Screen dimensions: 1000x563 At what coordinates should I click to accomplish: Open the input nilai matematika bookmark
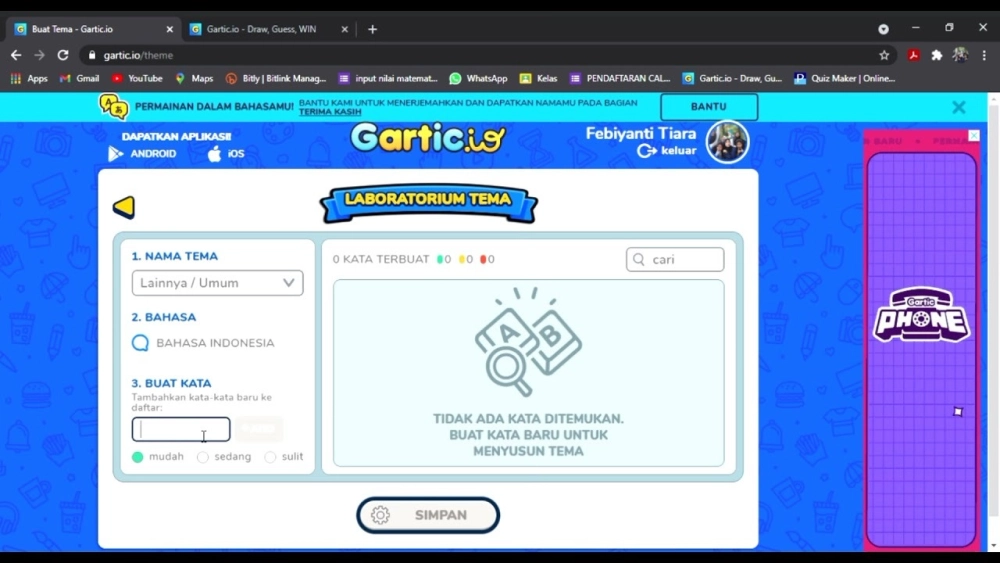[x=388, y=78]
